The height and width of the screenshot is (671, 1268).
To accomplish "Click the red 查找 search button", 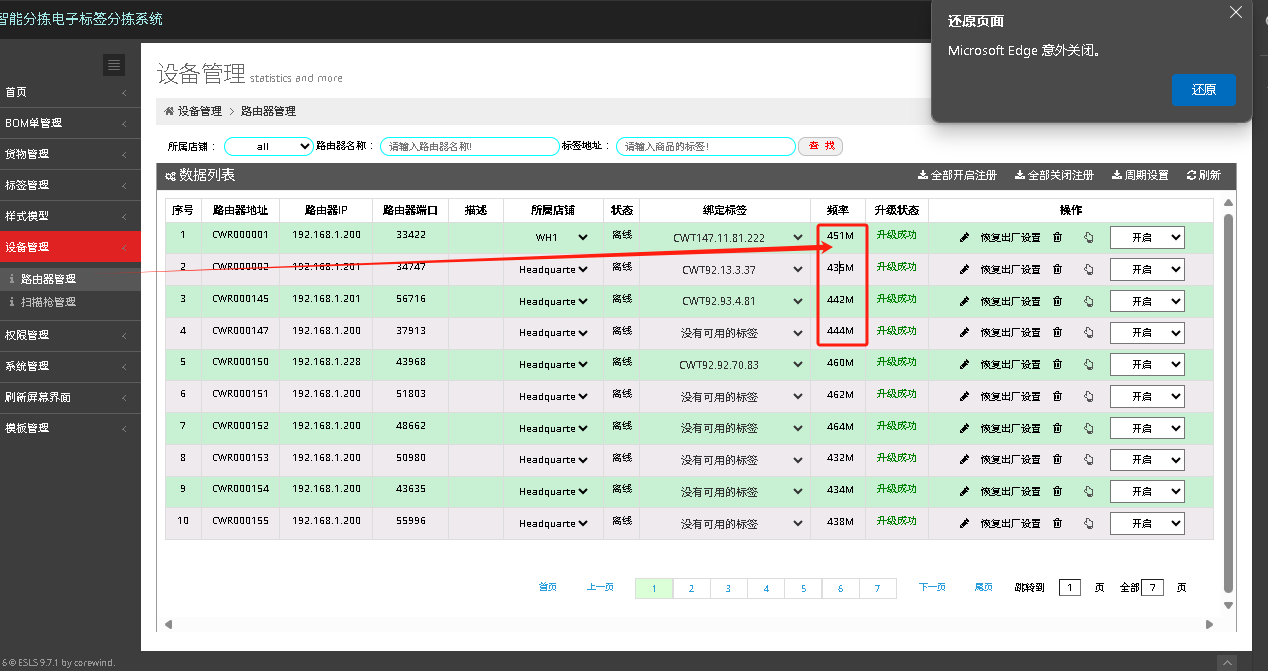I will [x=820, y=146].
